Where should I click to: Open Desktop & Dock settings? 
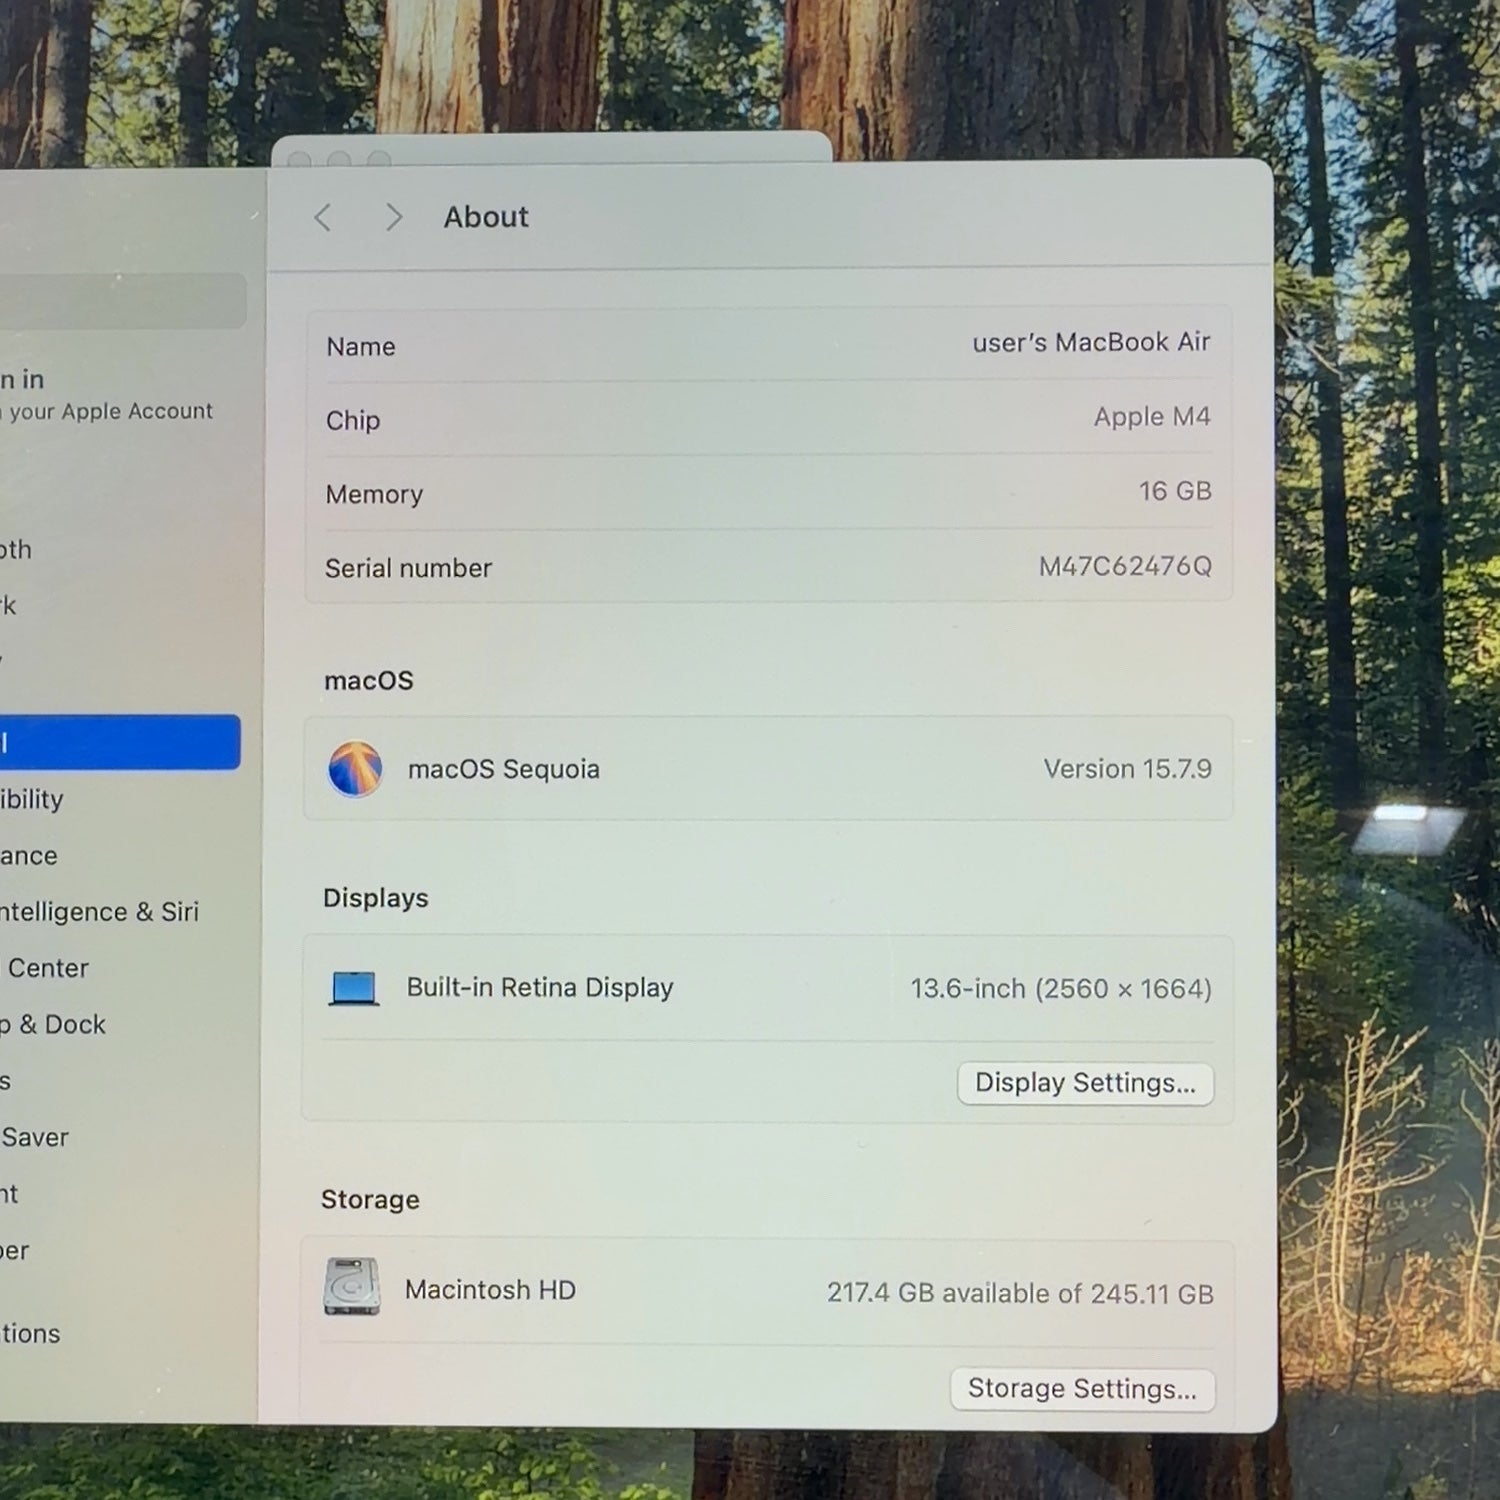[53, 1025]
